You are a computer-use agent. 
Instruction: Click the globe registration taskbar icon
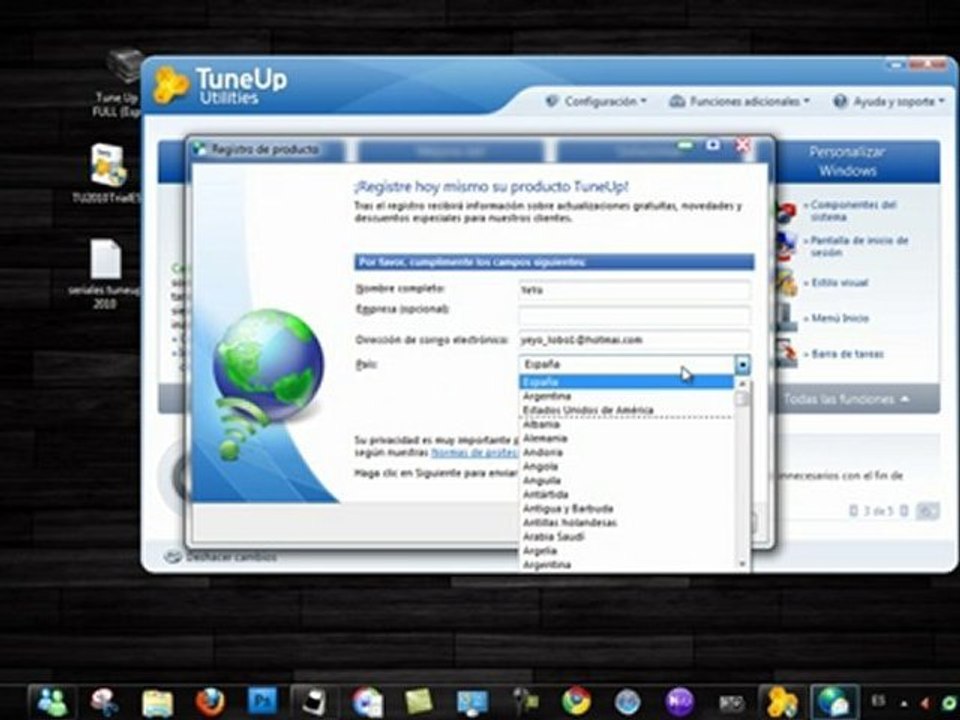coord(834,702)
